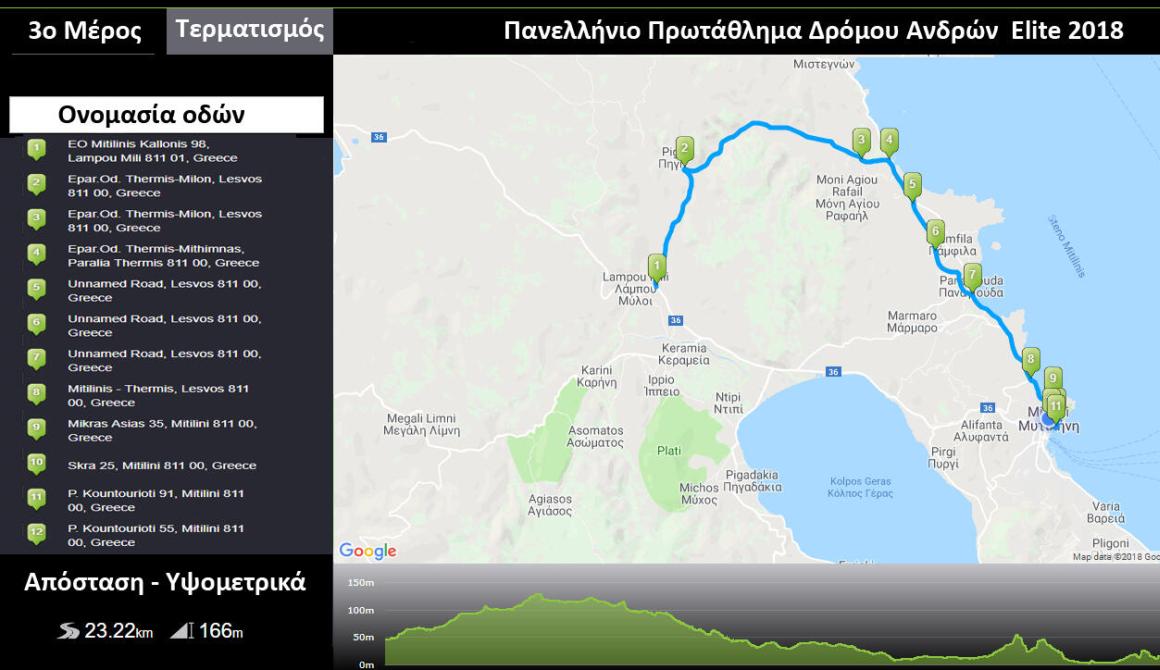Screen dimensions: 1160x670
Task: Click the race title 'Πανελλήνιο Πρωτάθλημα Δρόμου Ανδρών Elite 2018'
Action: [813, 30]
